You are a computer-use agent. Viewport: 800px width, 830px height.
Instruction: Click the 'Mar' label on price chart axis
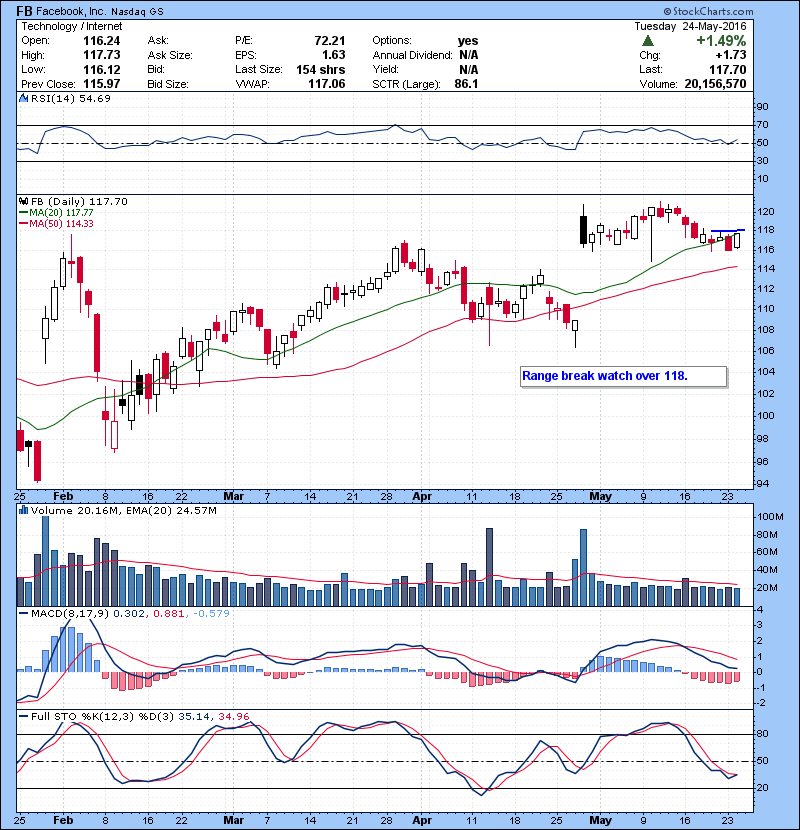(233, 496)
